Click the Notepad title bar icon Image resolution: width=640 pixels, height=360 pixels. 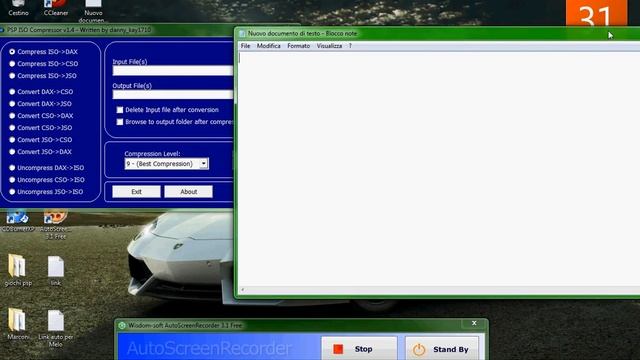242,33
